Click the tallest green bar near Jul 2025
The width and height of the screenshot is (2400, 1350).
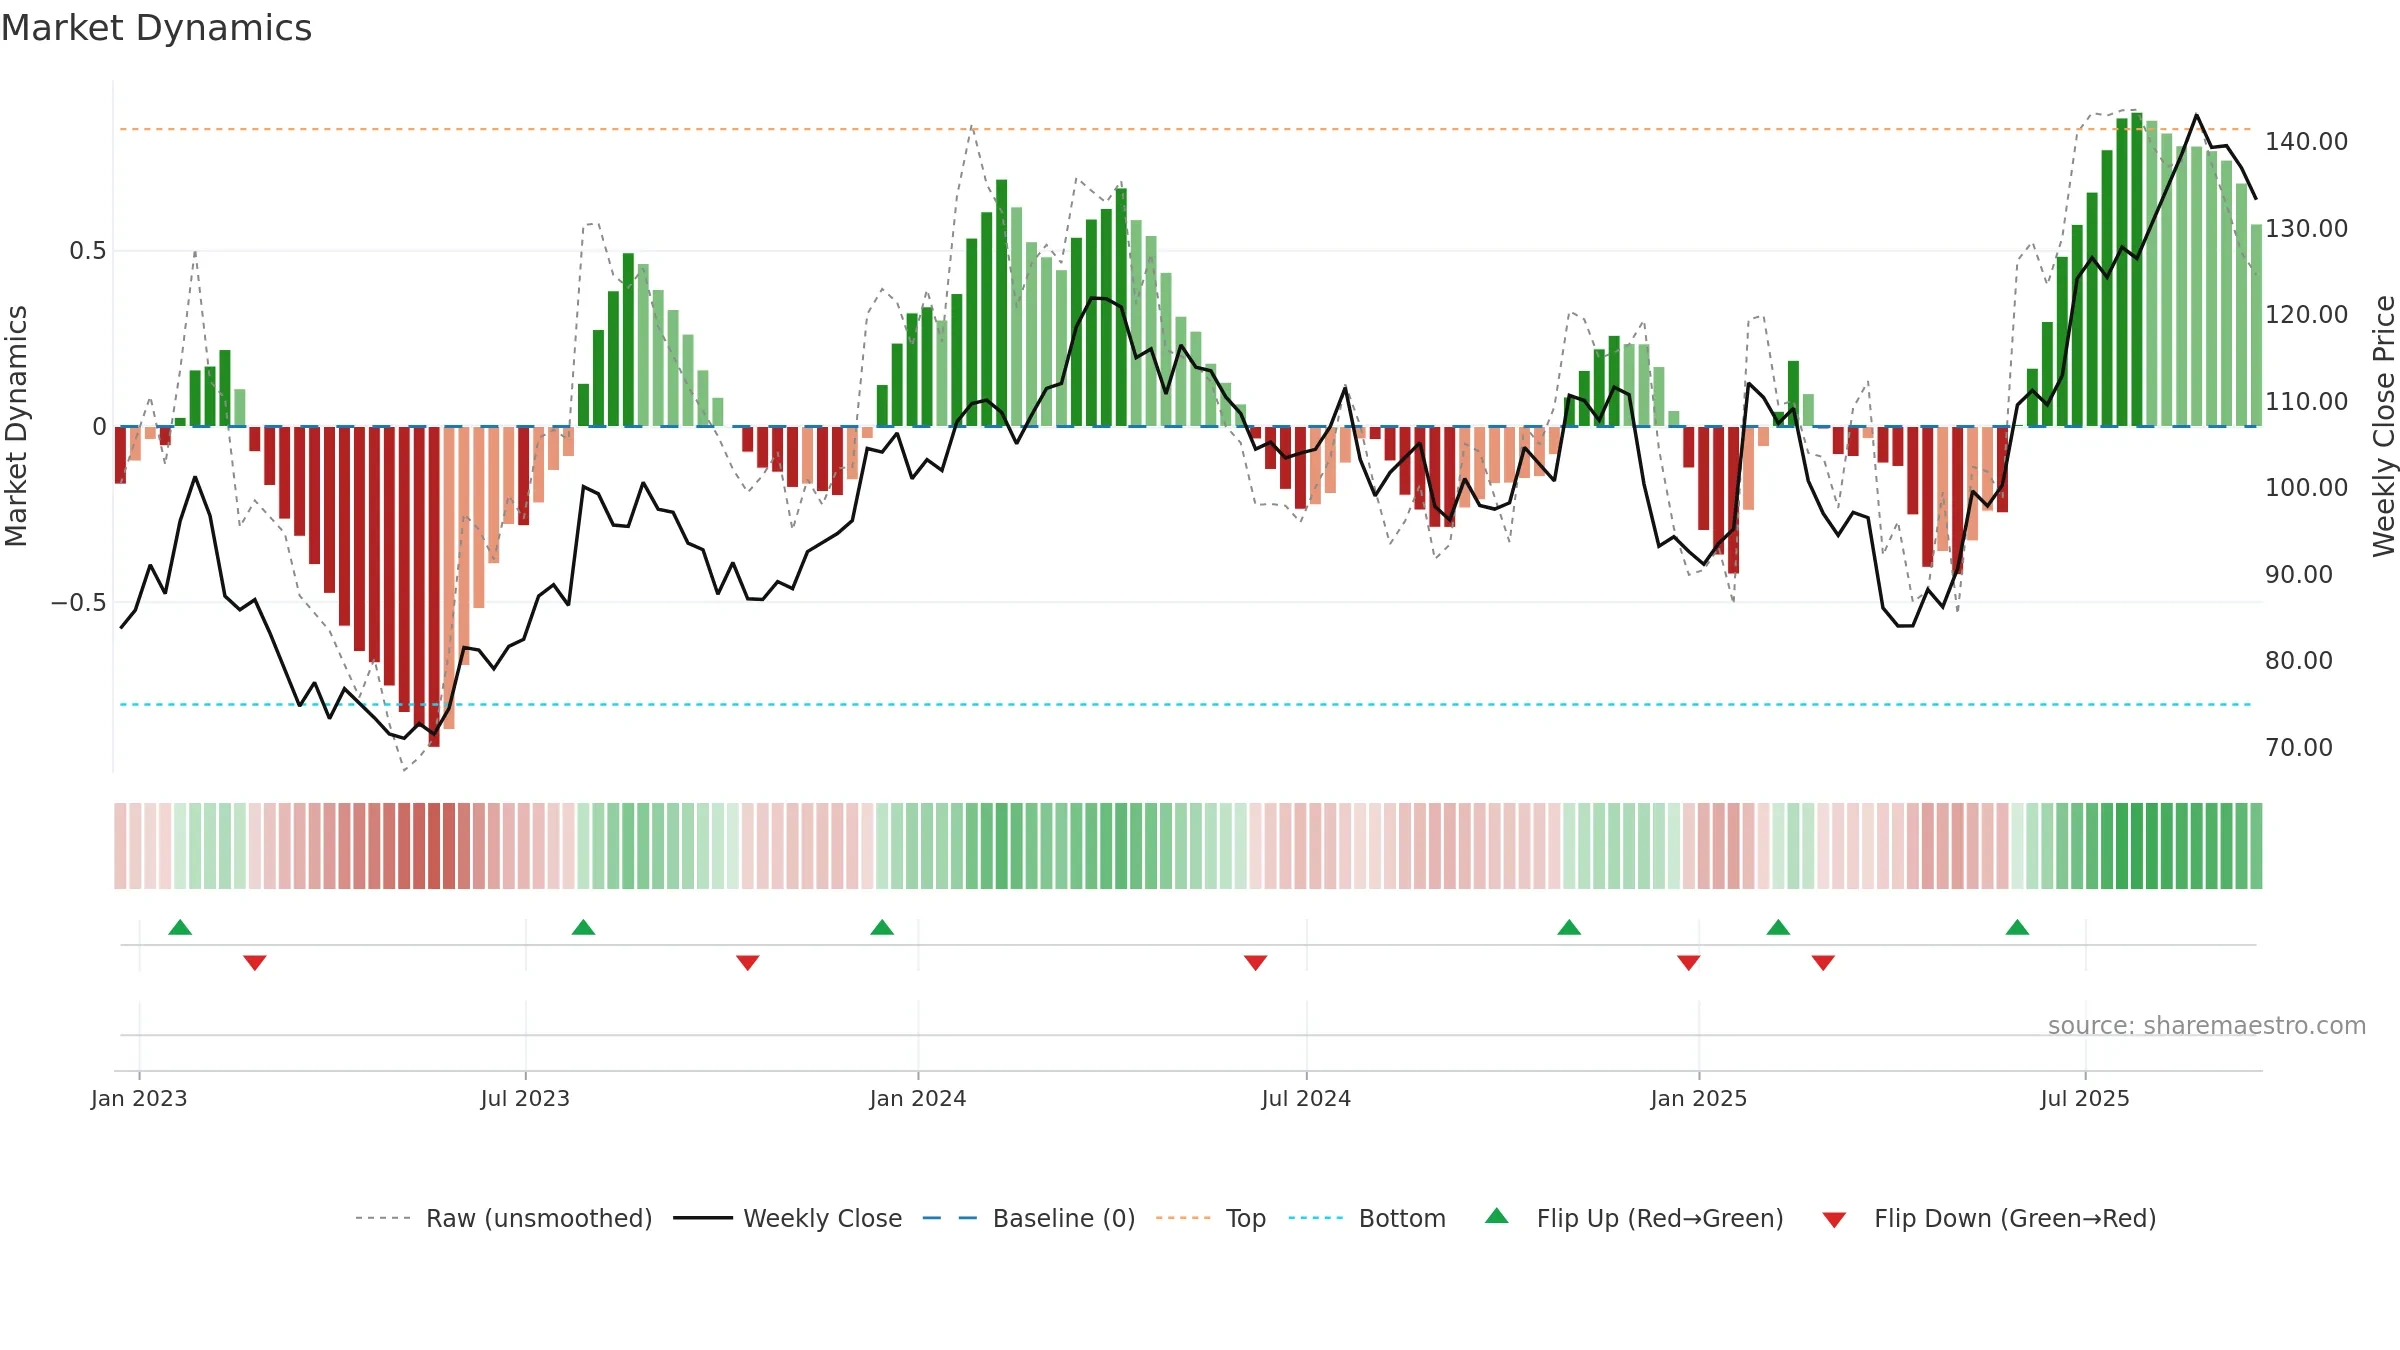tap(2136, 269)
